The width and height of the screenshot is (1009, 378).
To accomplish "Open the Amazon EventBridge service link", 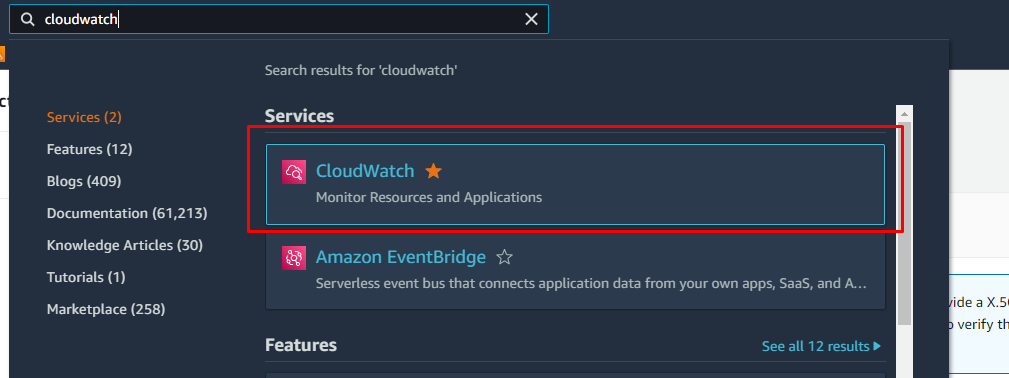I will (x=400, y=258).
